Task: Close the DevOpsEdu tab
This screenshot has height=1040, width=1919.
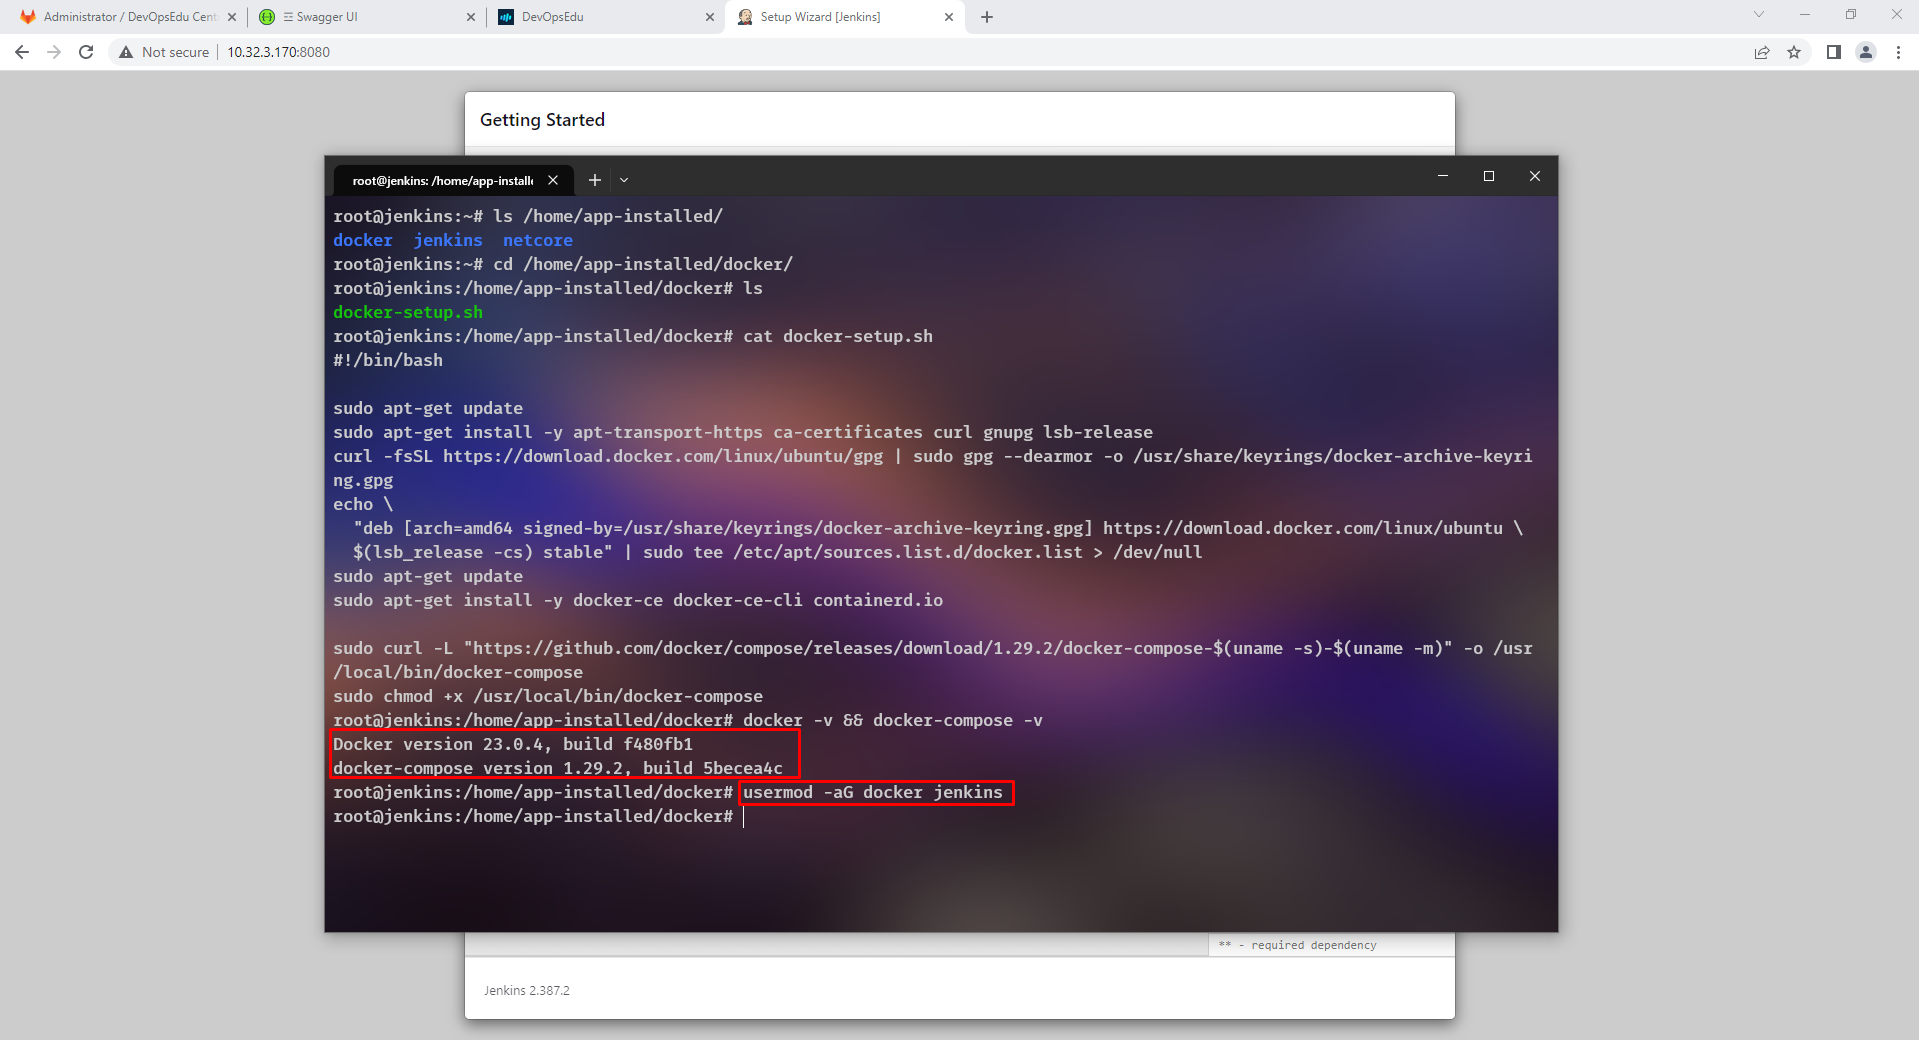Action: [x=710, y=17]
